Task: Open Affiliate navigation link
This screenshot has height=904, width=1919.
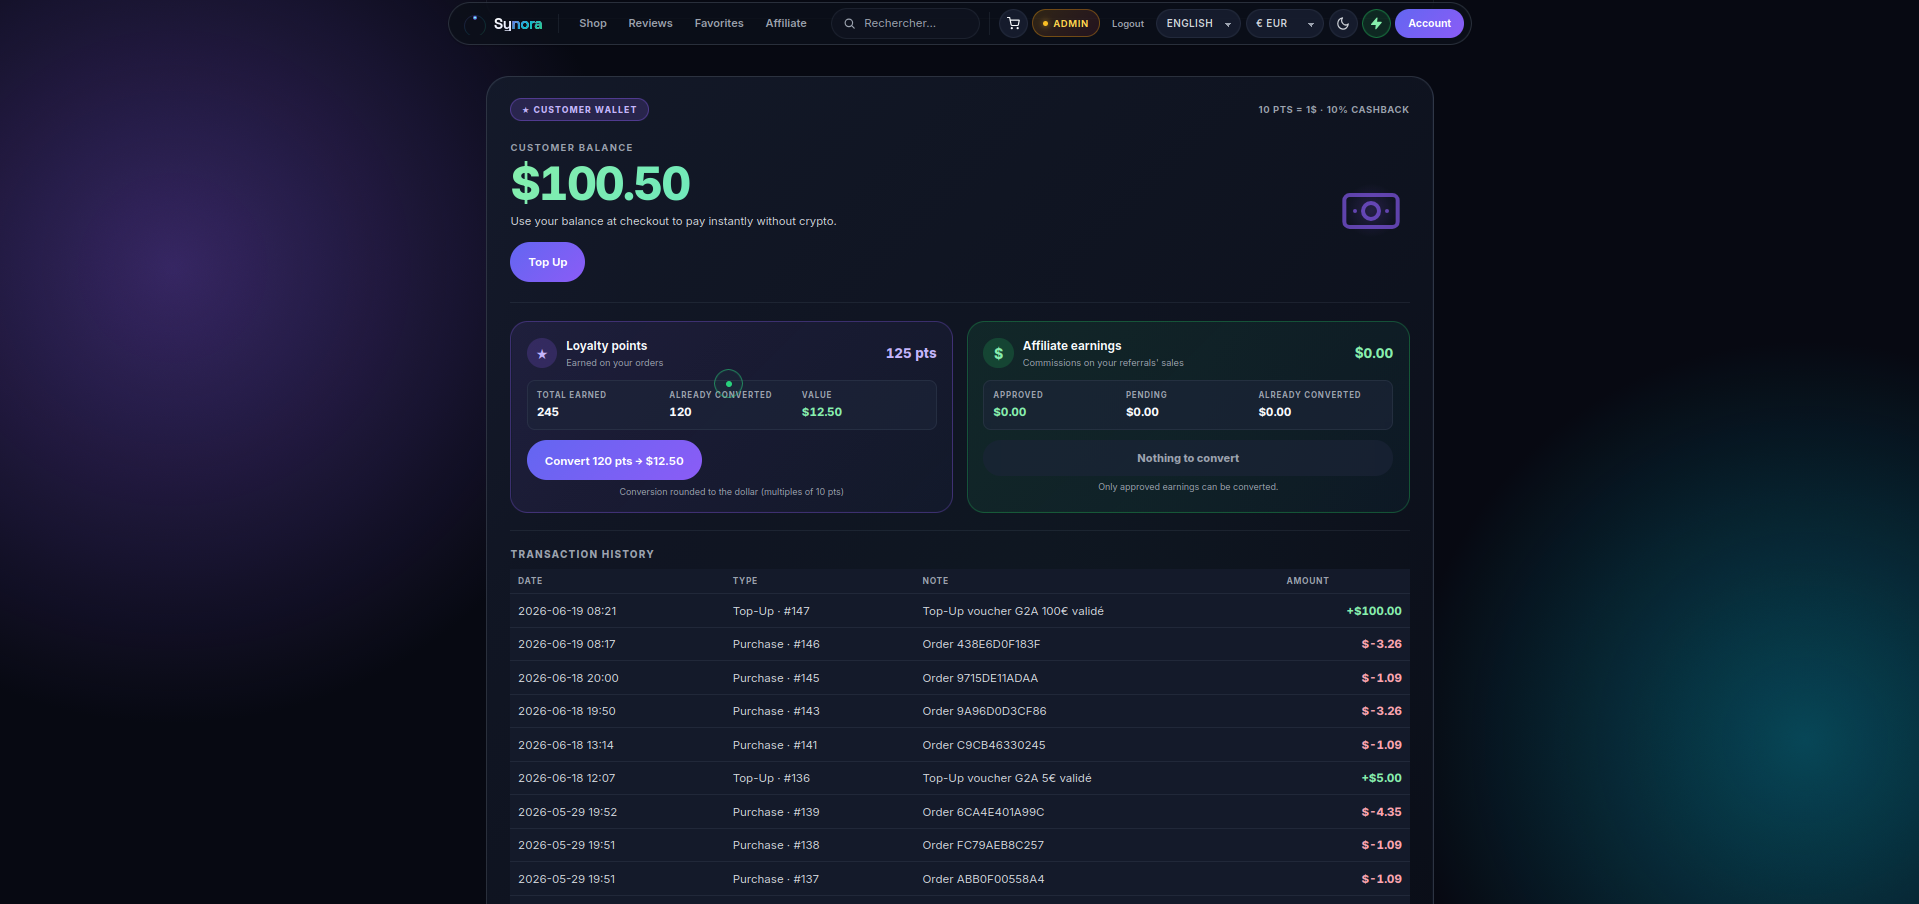Action: (786, 23)
